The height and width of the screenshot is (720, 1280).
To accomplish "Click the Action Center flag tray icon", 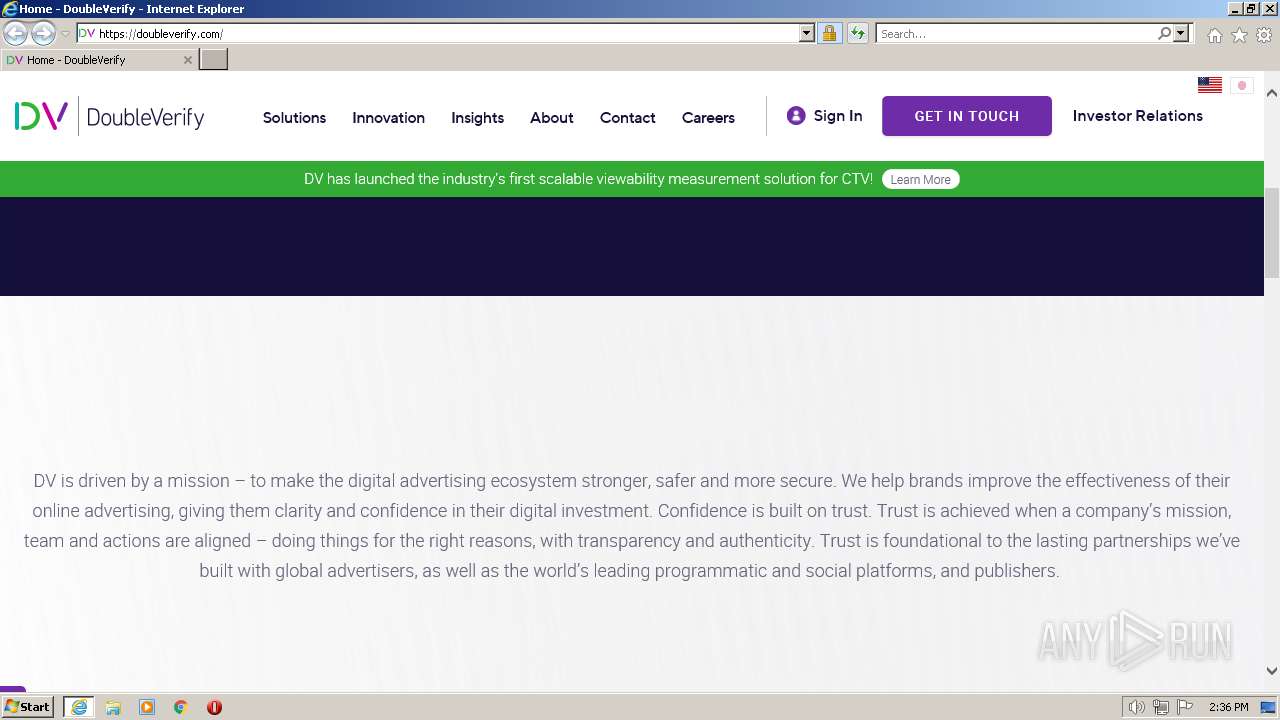I will (1185, 707).
